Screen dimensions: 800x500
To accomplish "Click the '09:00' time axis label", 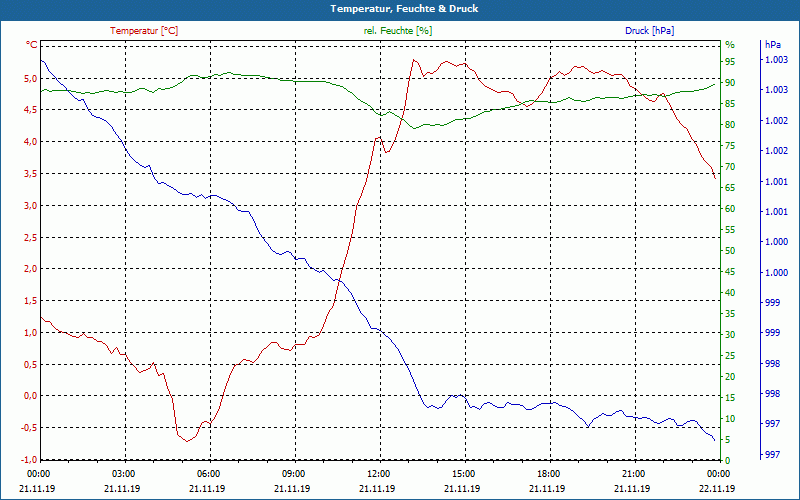I will pos(292,473).
